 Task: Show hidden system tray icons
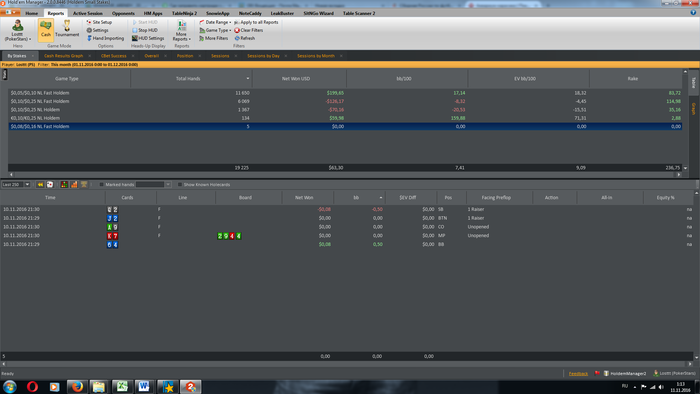635,387
